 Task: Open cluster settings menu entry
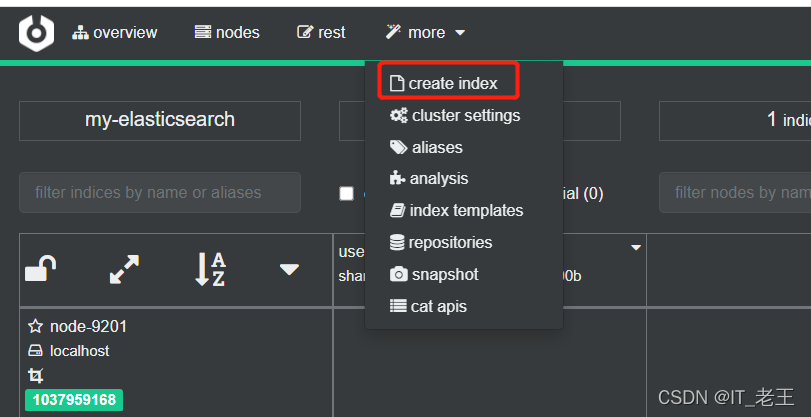(x=454, y=115)
